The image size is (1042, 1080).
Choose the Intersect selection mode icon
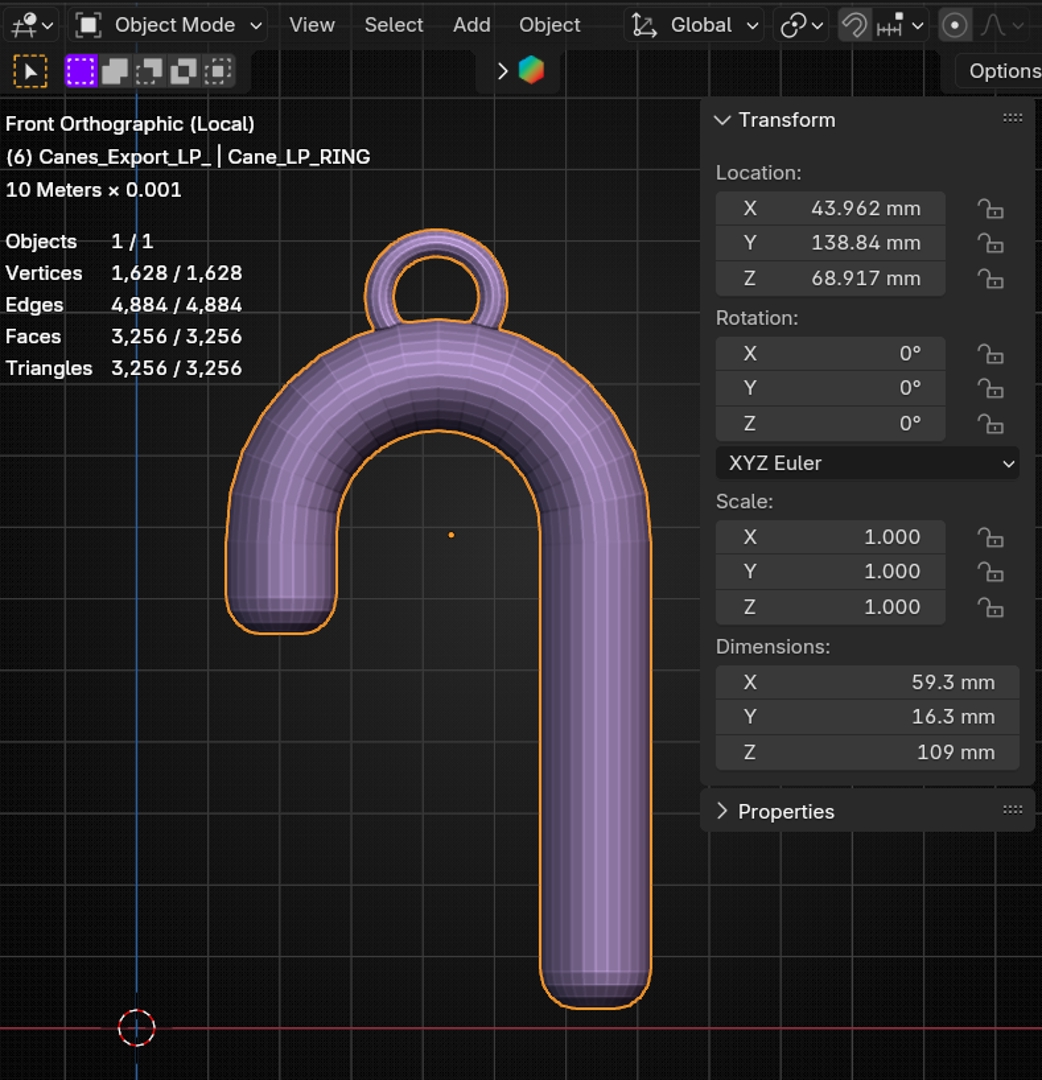(218, 71)
